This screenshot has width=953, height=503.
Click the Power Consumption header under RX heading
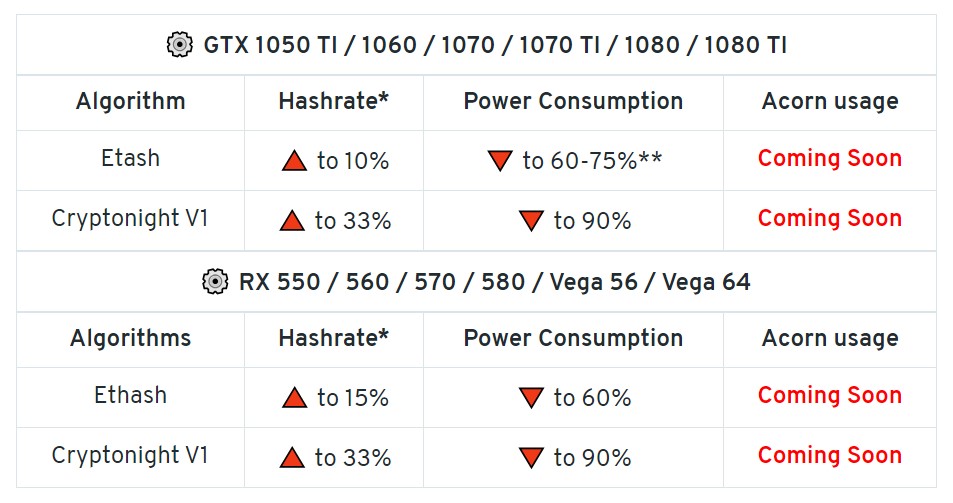pos(573,338)
